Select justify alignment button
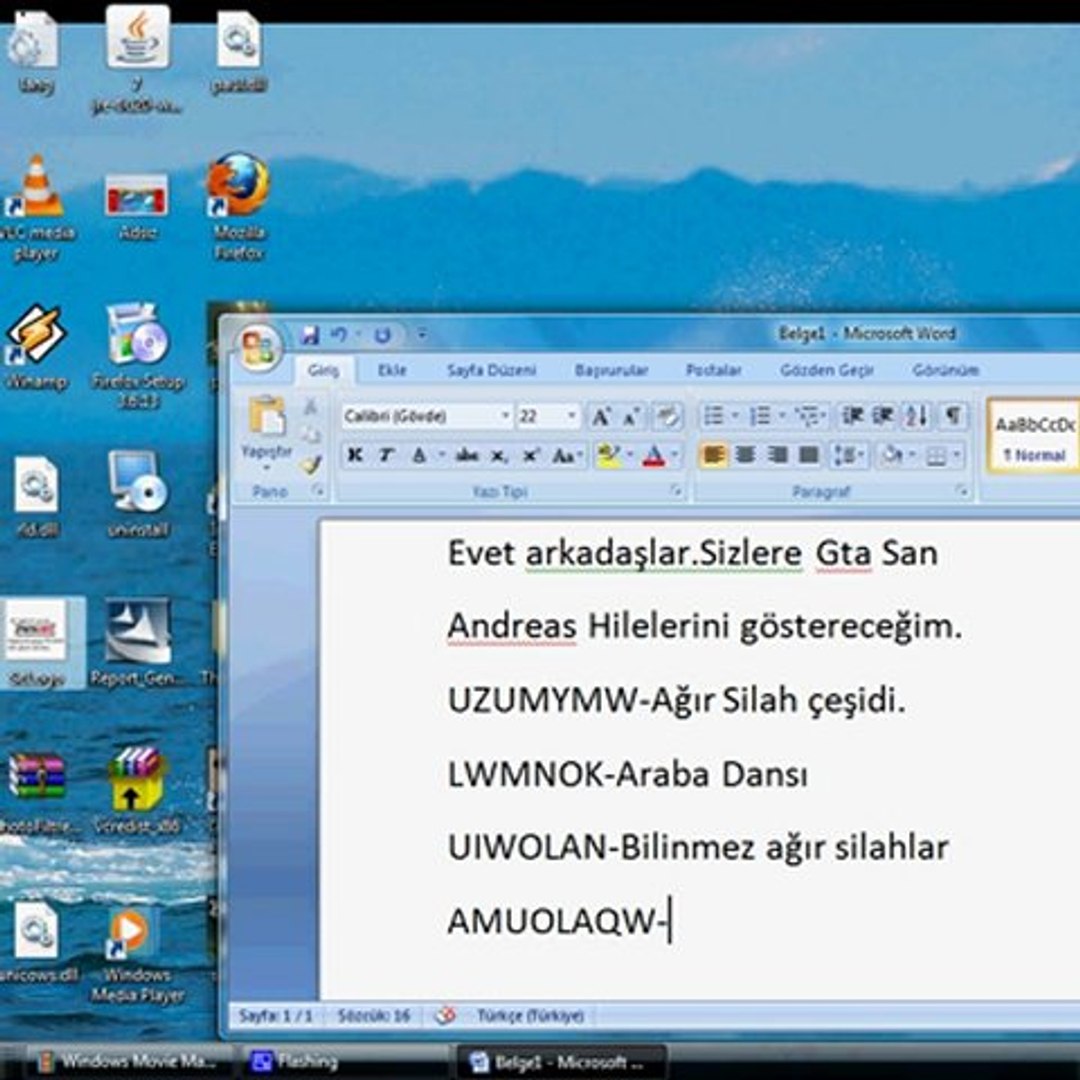This screenshot has width=1080, height=1080. click(809, 455)
